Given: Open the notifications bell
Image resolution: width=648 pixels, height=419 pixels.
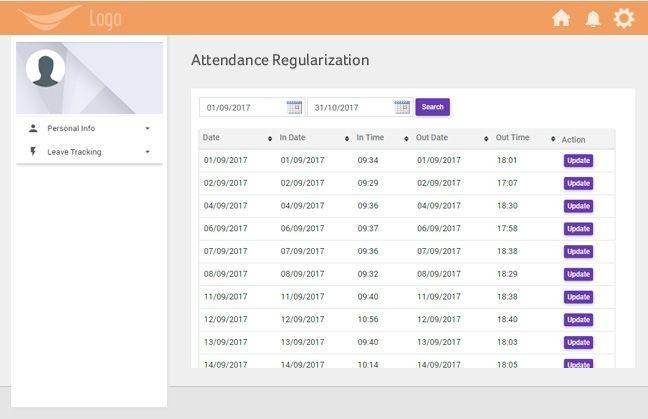Looking at the screenshot, I should pos(593,18).
